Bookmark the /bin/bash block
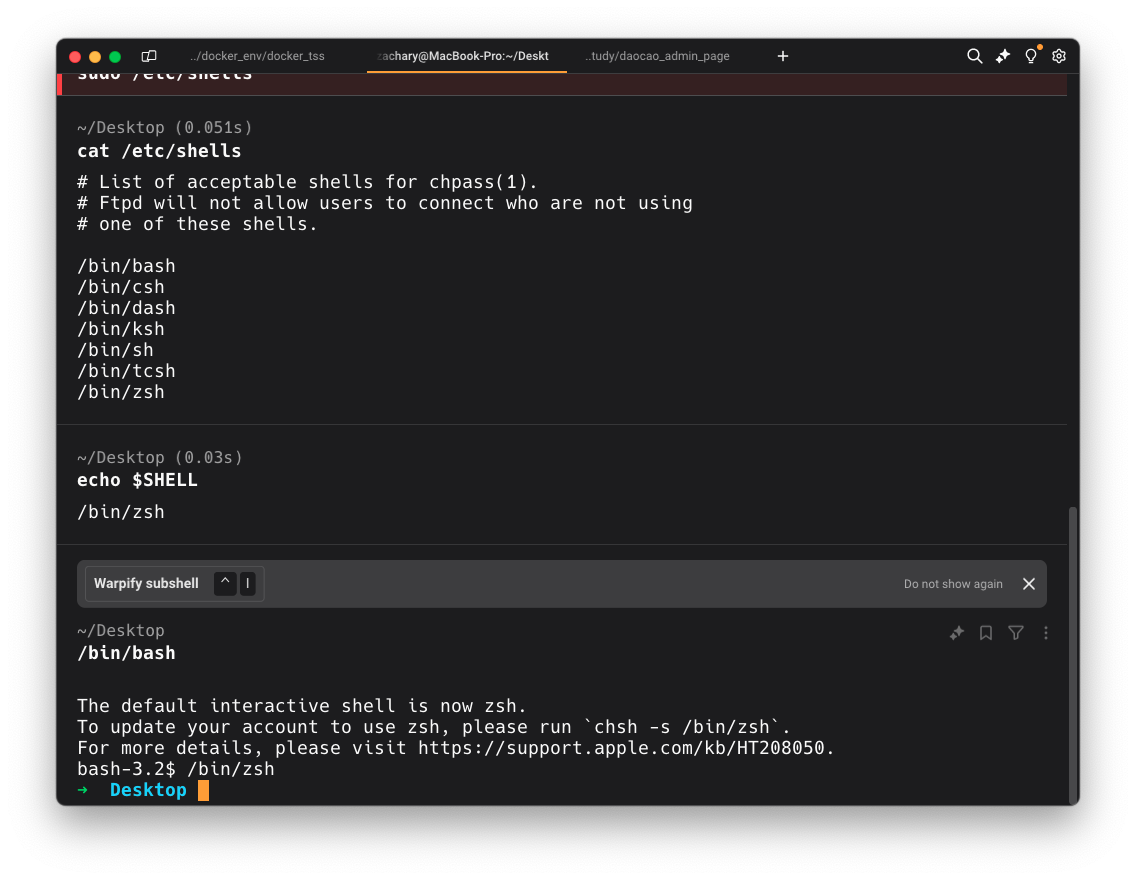 coord(986,633)
